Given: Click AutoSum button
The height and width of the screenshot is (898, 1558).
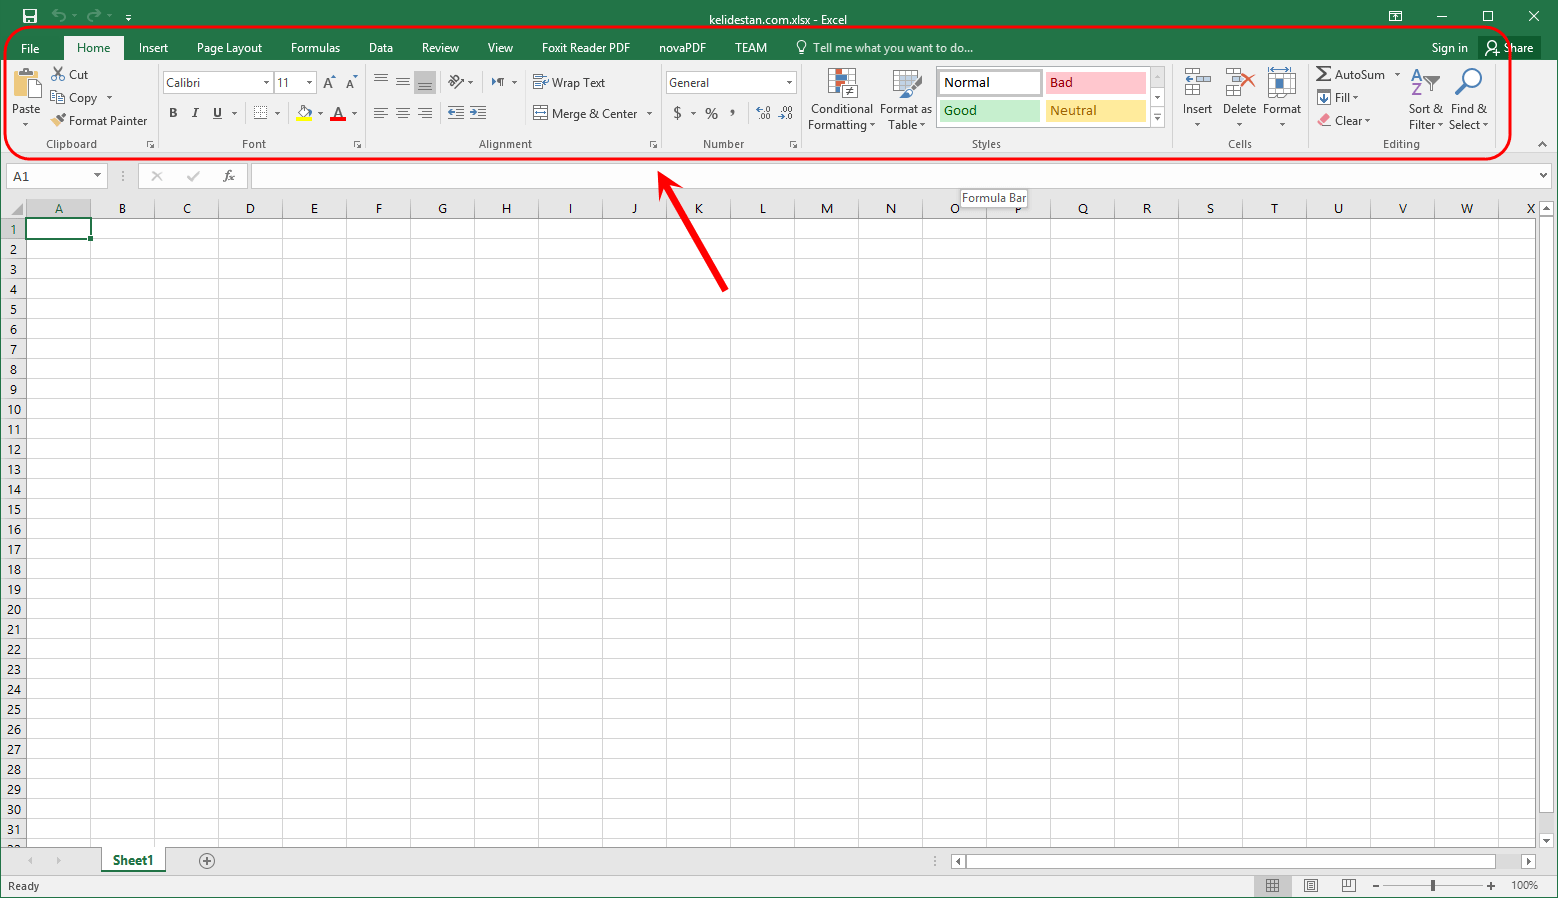Looking at the screenshot, I should pyautogui.click(x=1351, y=75).
